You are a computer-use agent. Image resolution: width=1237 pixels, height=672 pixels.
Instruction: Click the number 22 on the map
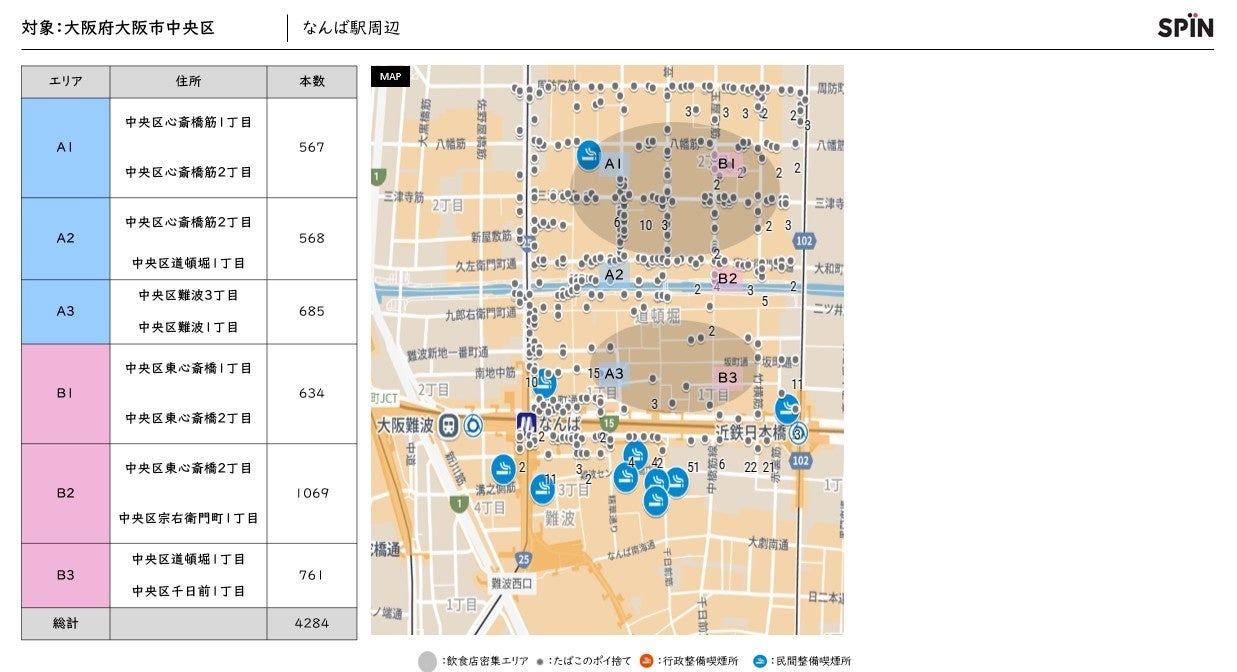(x=750, y=467)
